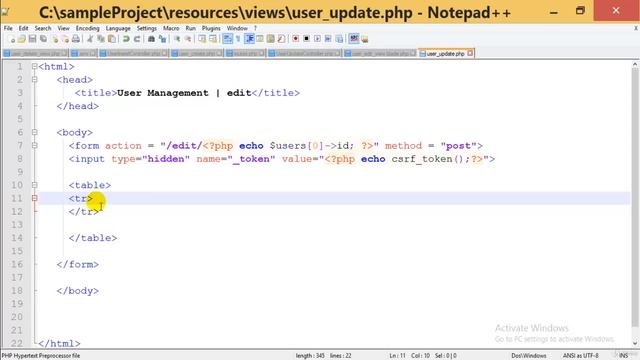Collapse the form fold on line 7
This screenshot has width=640, height=360.
pos(34,145)
